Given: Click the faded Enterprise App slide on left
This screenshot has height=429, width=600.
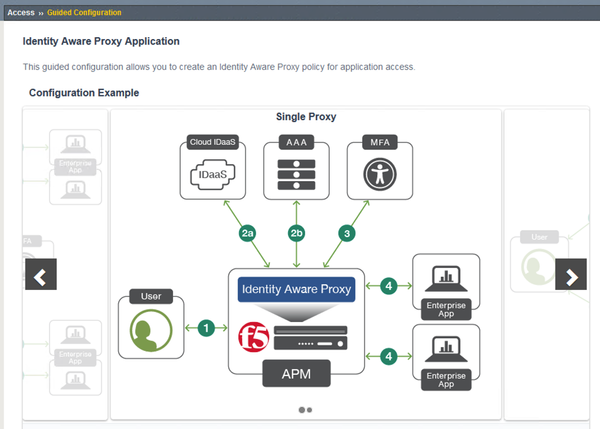Looking at the screenshot, I should click(x=65, y=264).
